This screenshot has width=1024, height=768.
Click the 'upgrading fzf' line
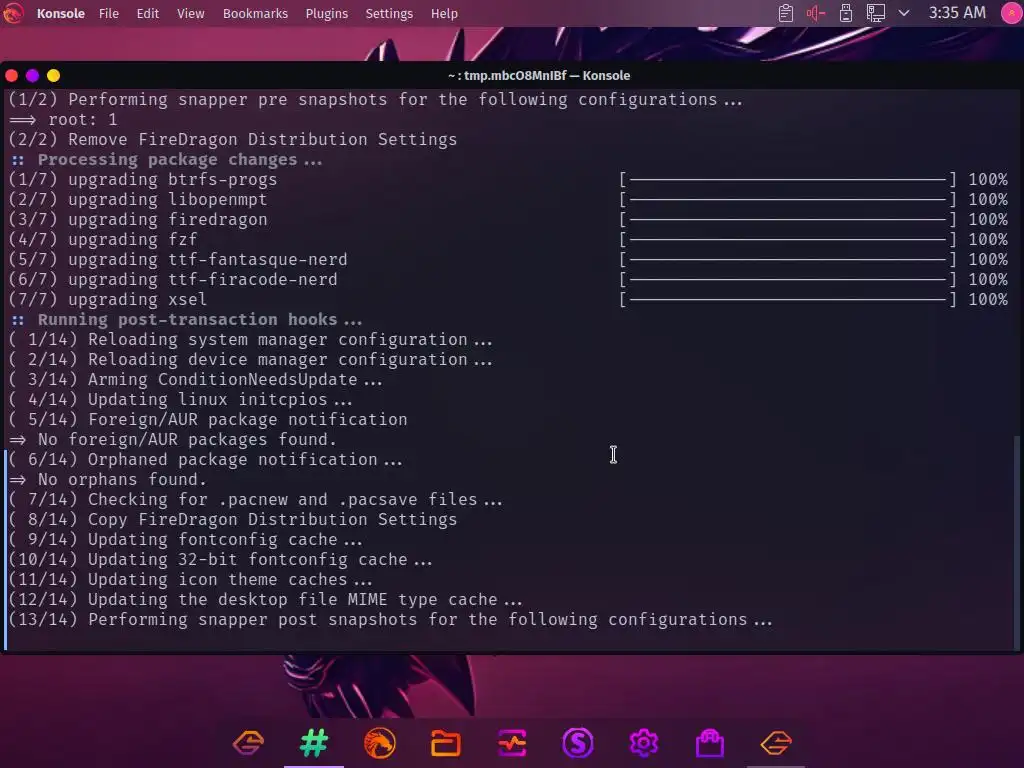click(x=103, y=240)
